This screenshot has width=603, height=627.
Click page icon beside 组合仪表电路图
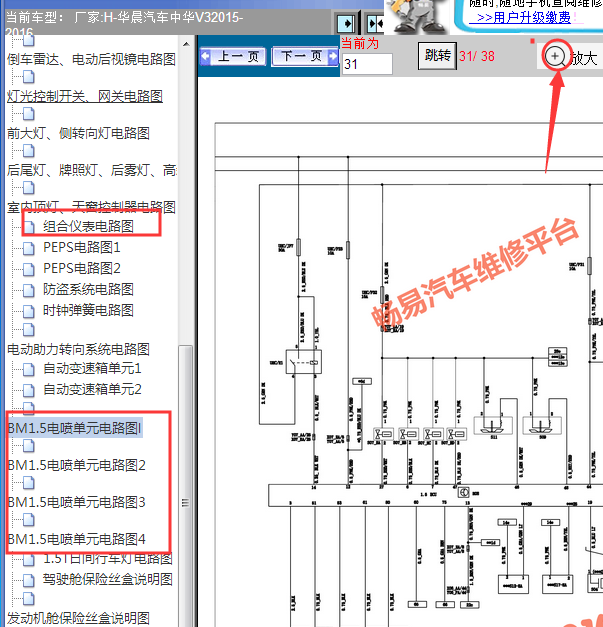tap(28, 227)
